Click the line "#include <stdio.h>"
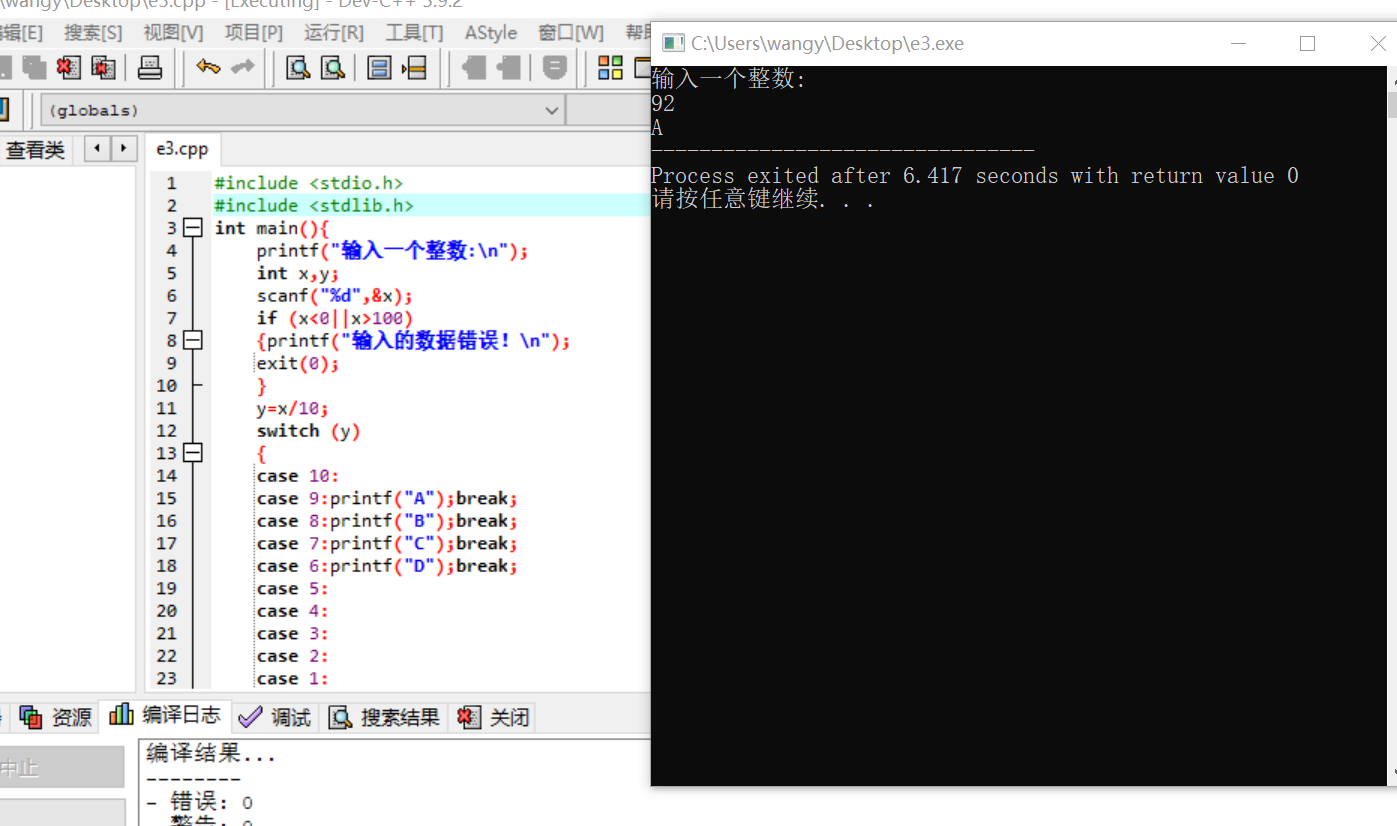The image size is (1397, 826). point(308,183)
